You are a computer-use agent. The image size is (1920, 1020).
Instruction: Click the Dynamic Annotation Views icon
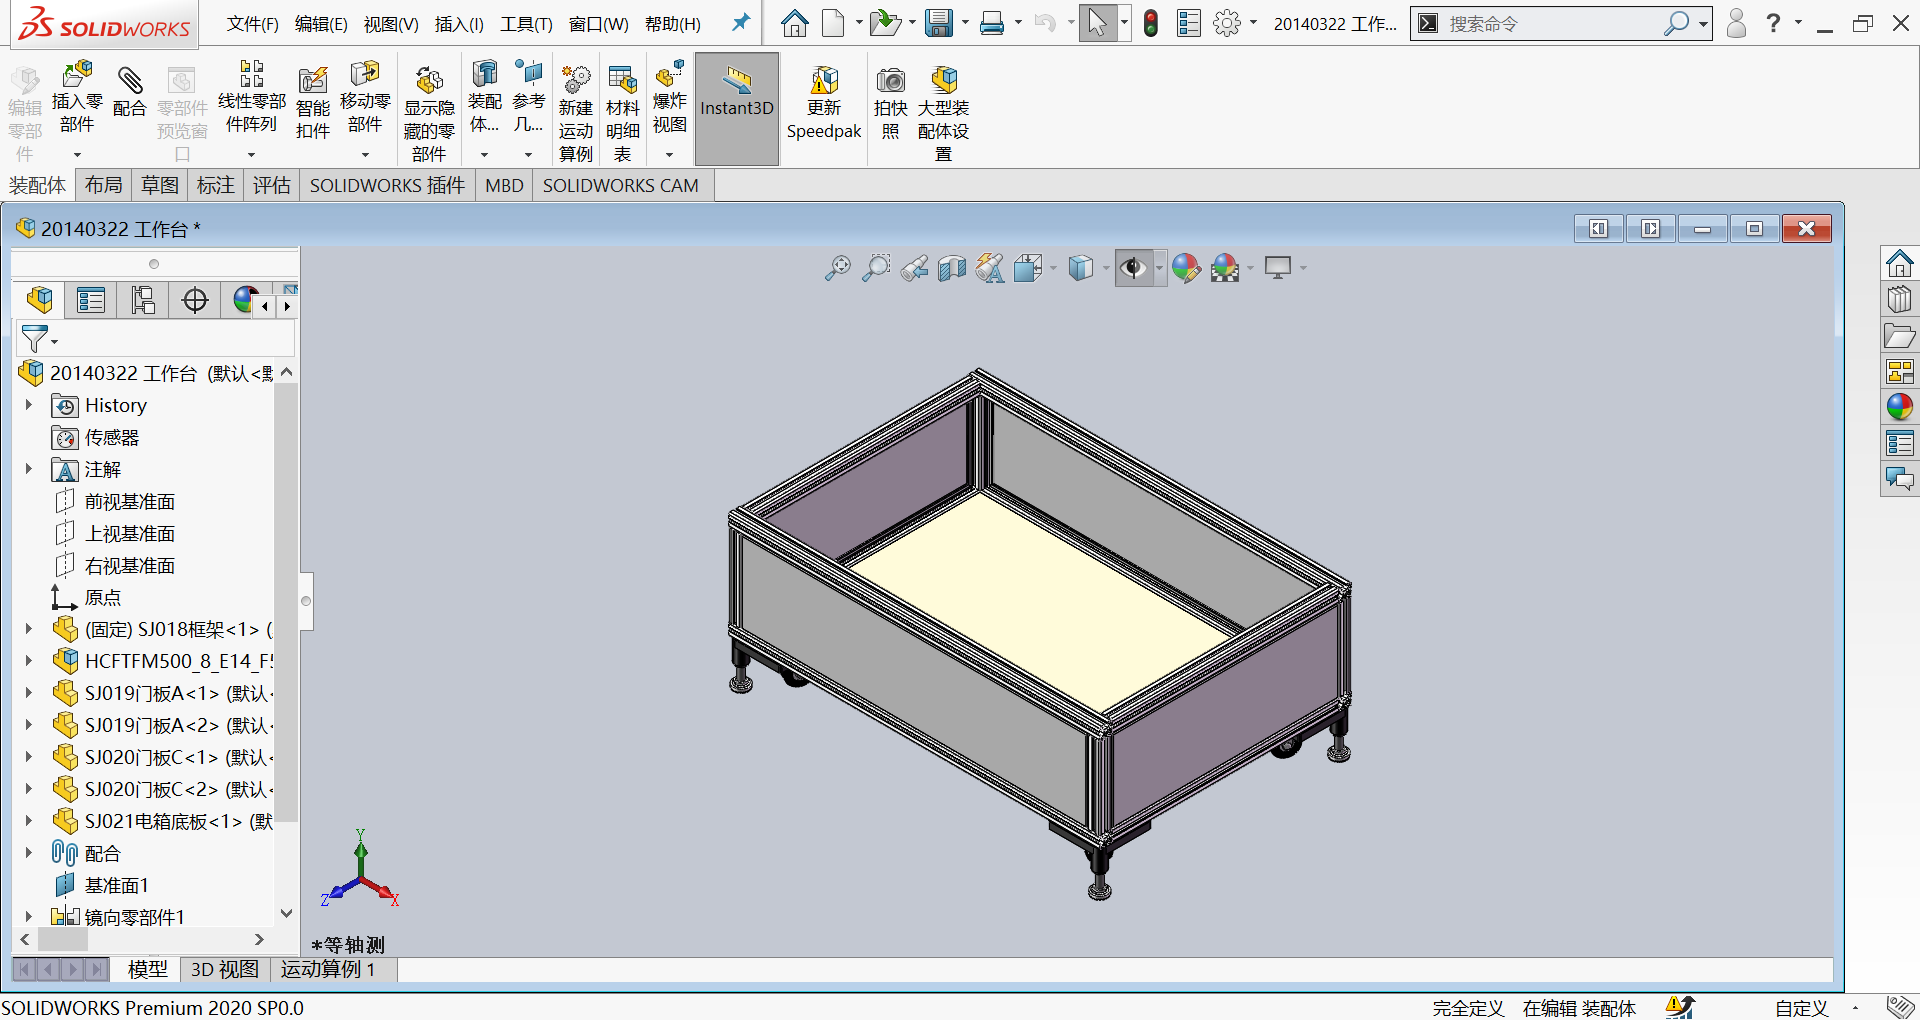(990, 268)
